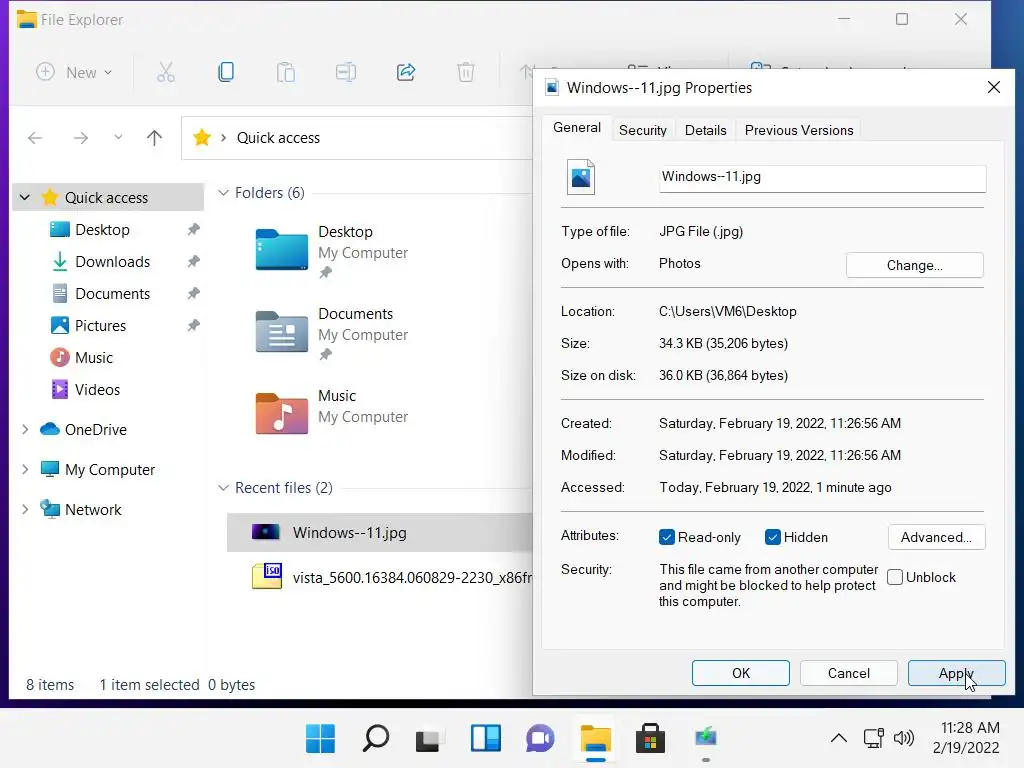
Task: Click the pin icon next to Desktop in sidebar
Action: (x=193, y=230)
